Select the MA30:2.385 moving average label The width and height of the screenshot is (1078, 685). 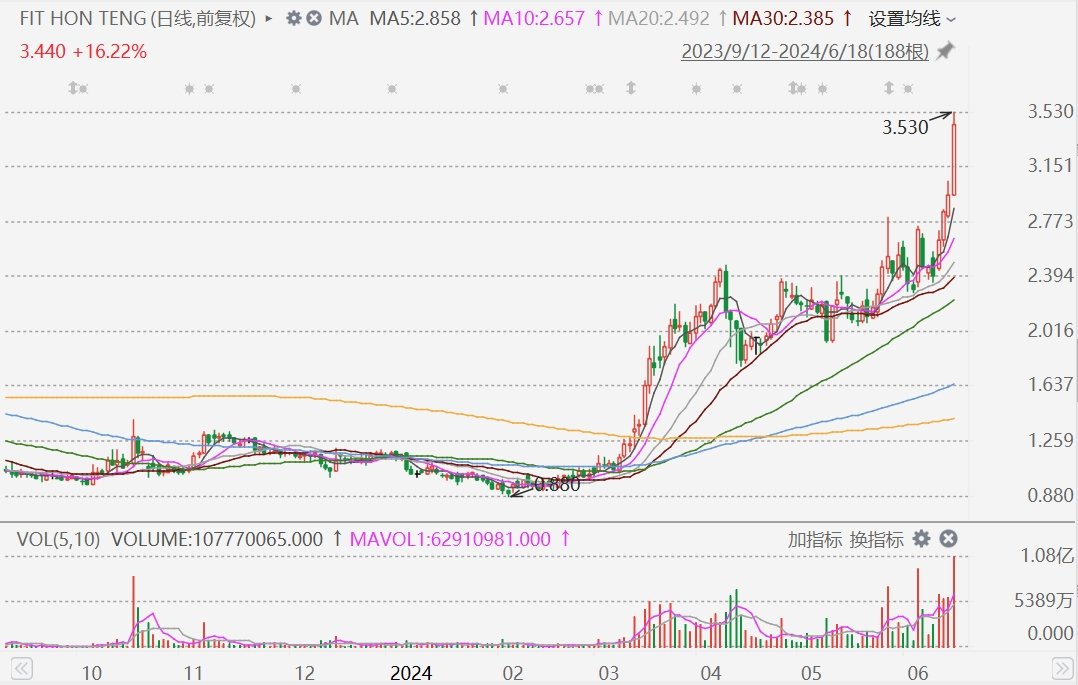click(x=784, y=18)
